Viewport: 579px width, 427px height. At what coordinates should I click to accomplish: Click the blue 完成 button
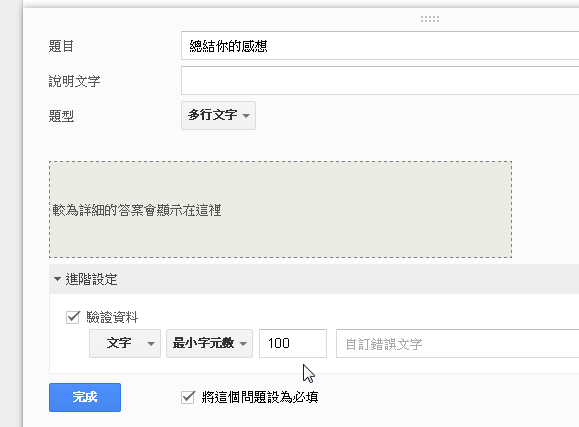click(x=85, y=397)
